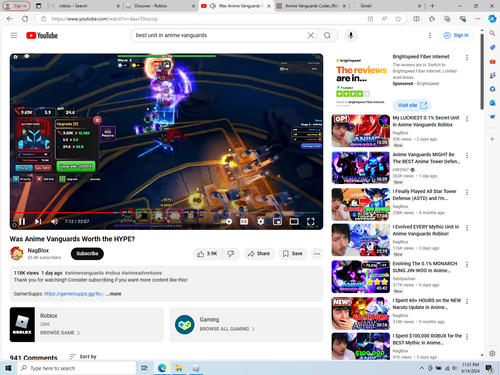
Task: Open Edge settings and more menu
Action: click(478, 19)
